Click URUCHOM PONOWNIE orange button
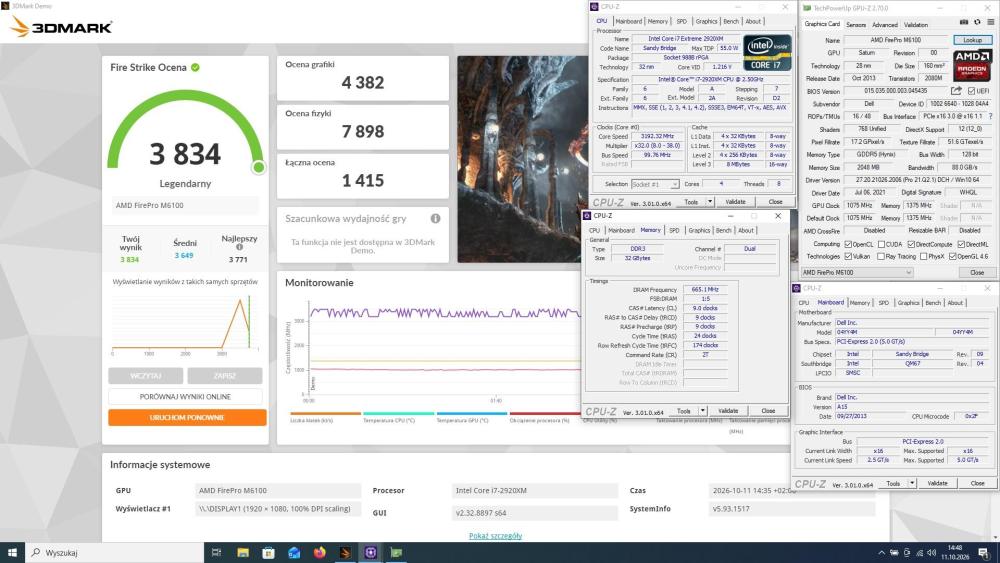The image size is (1000, 563). 187,418
